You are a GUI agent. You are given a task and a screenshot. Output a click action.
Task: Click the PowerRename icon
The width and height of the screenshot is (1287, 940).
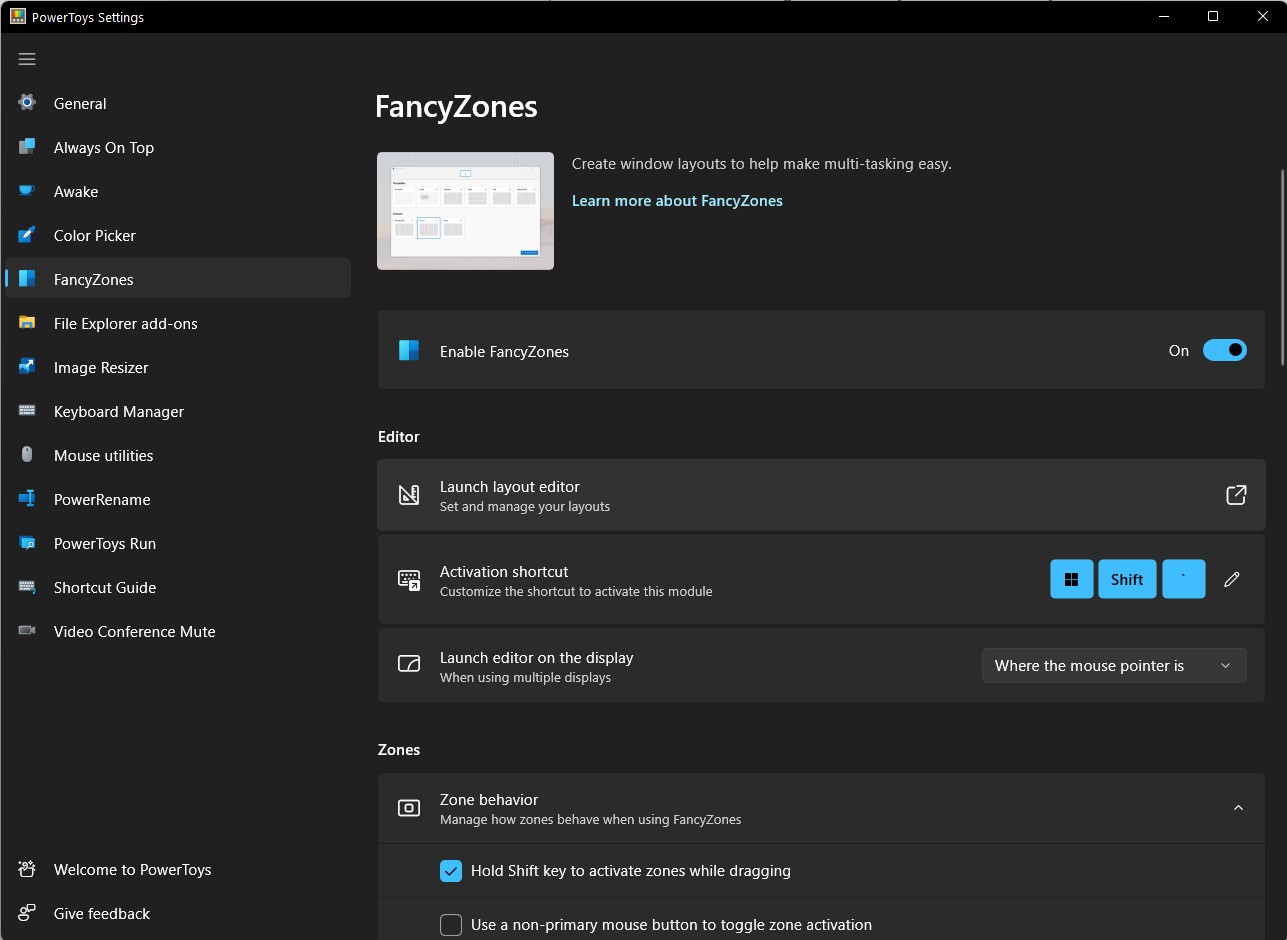[27, 499]
